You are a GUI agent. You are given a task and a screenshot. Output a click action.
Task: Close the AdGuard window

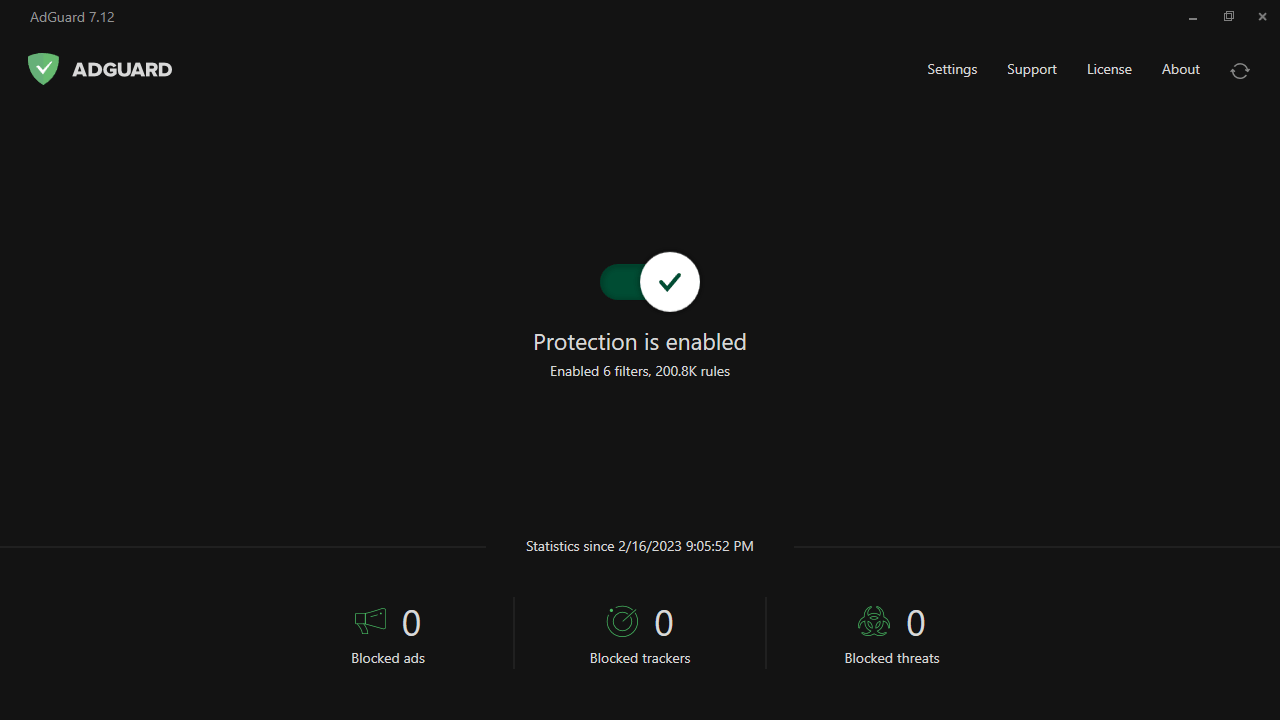point(1262,17)
